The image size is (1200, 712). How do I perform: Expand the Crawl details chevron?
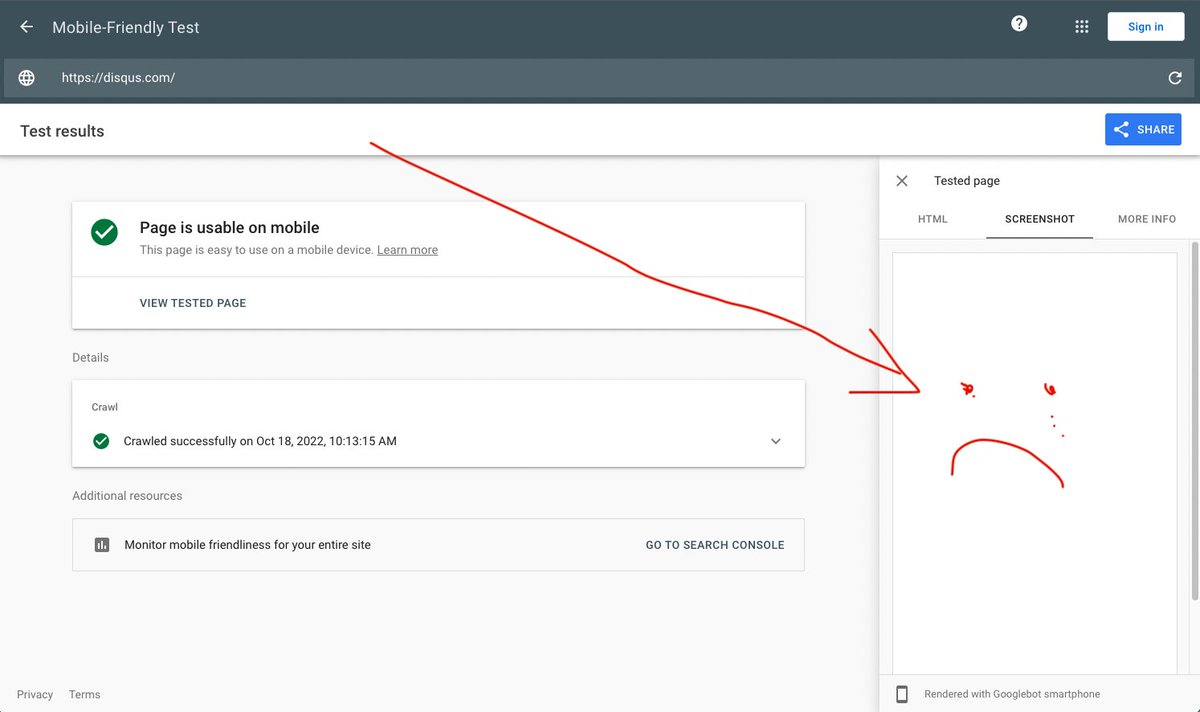click(776, 441)
